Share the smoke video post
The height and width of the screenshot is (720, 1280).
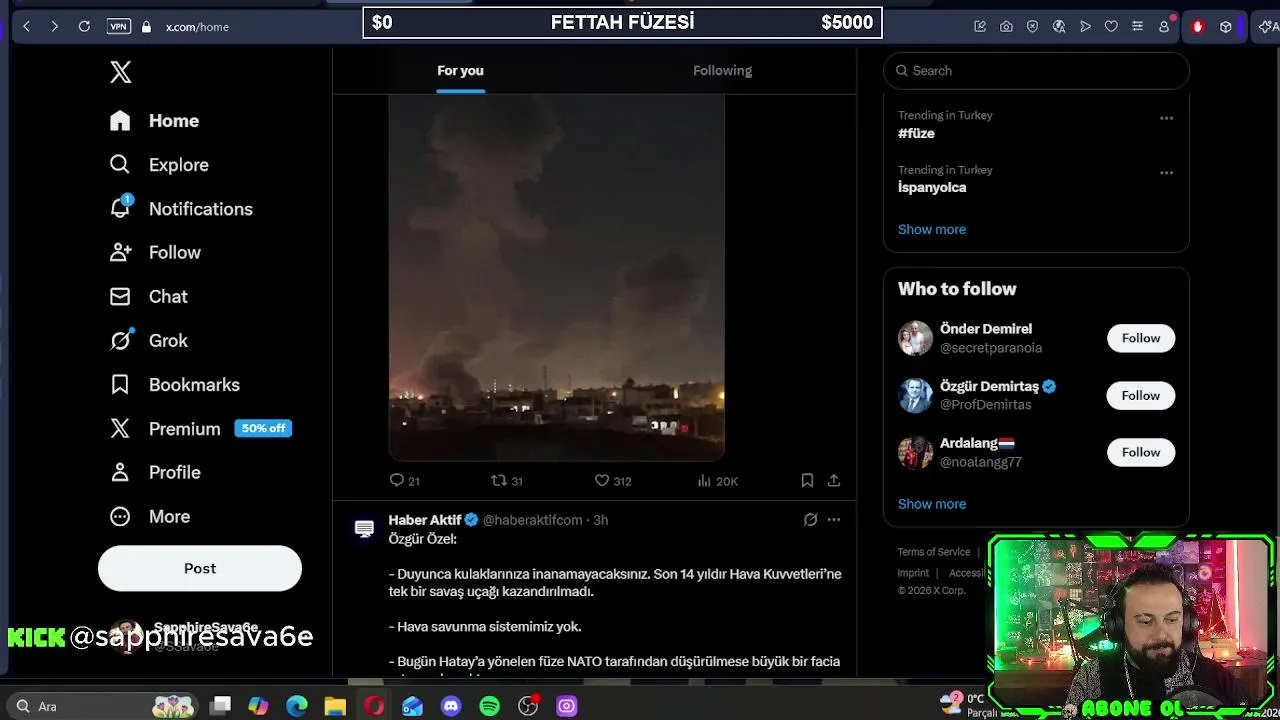(x=833, y=481)
